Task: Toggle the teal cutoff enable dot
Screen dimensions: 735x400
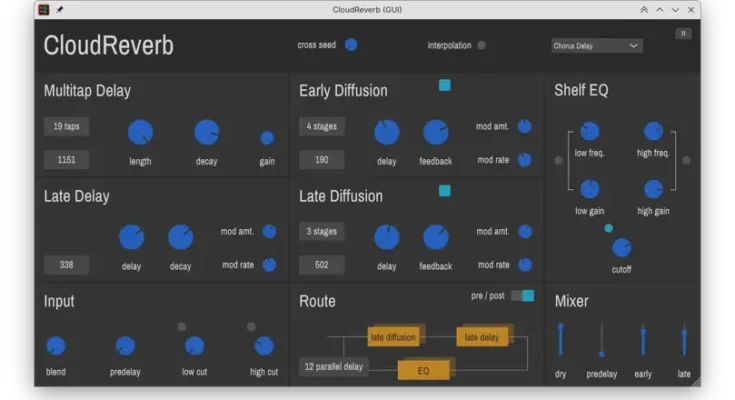Action: coord(608,228)
